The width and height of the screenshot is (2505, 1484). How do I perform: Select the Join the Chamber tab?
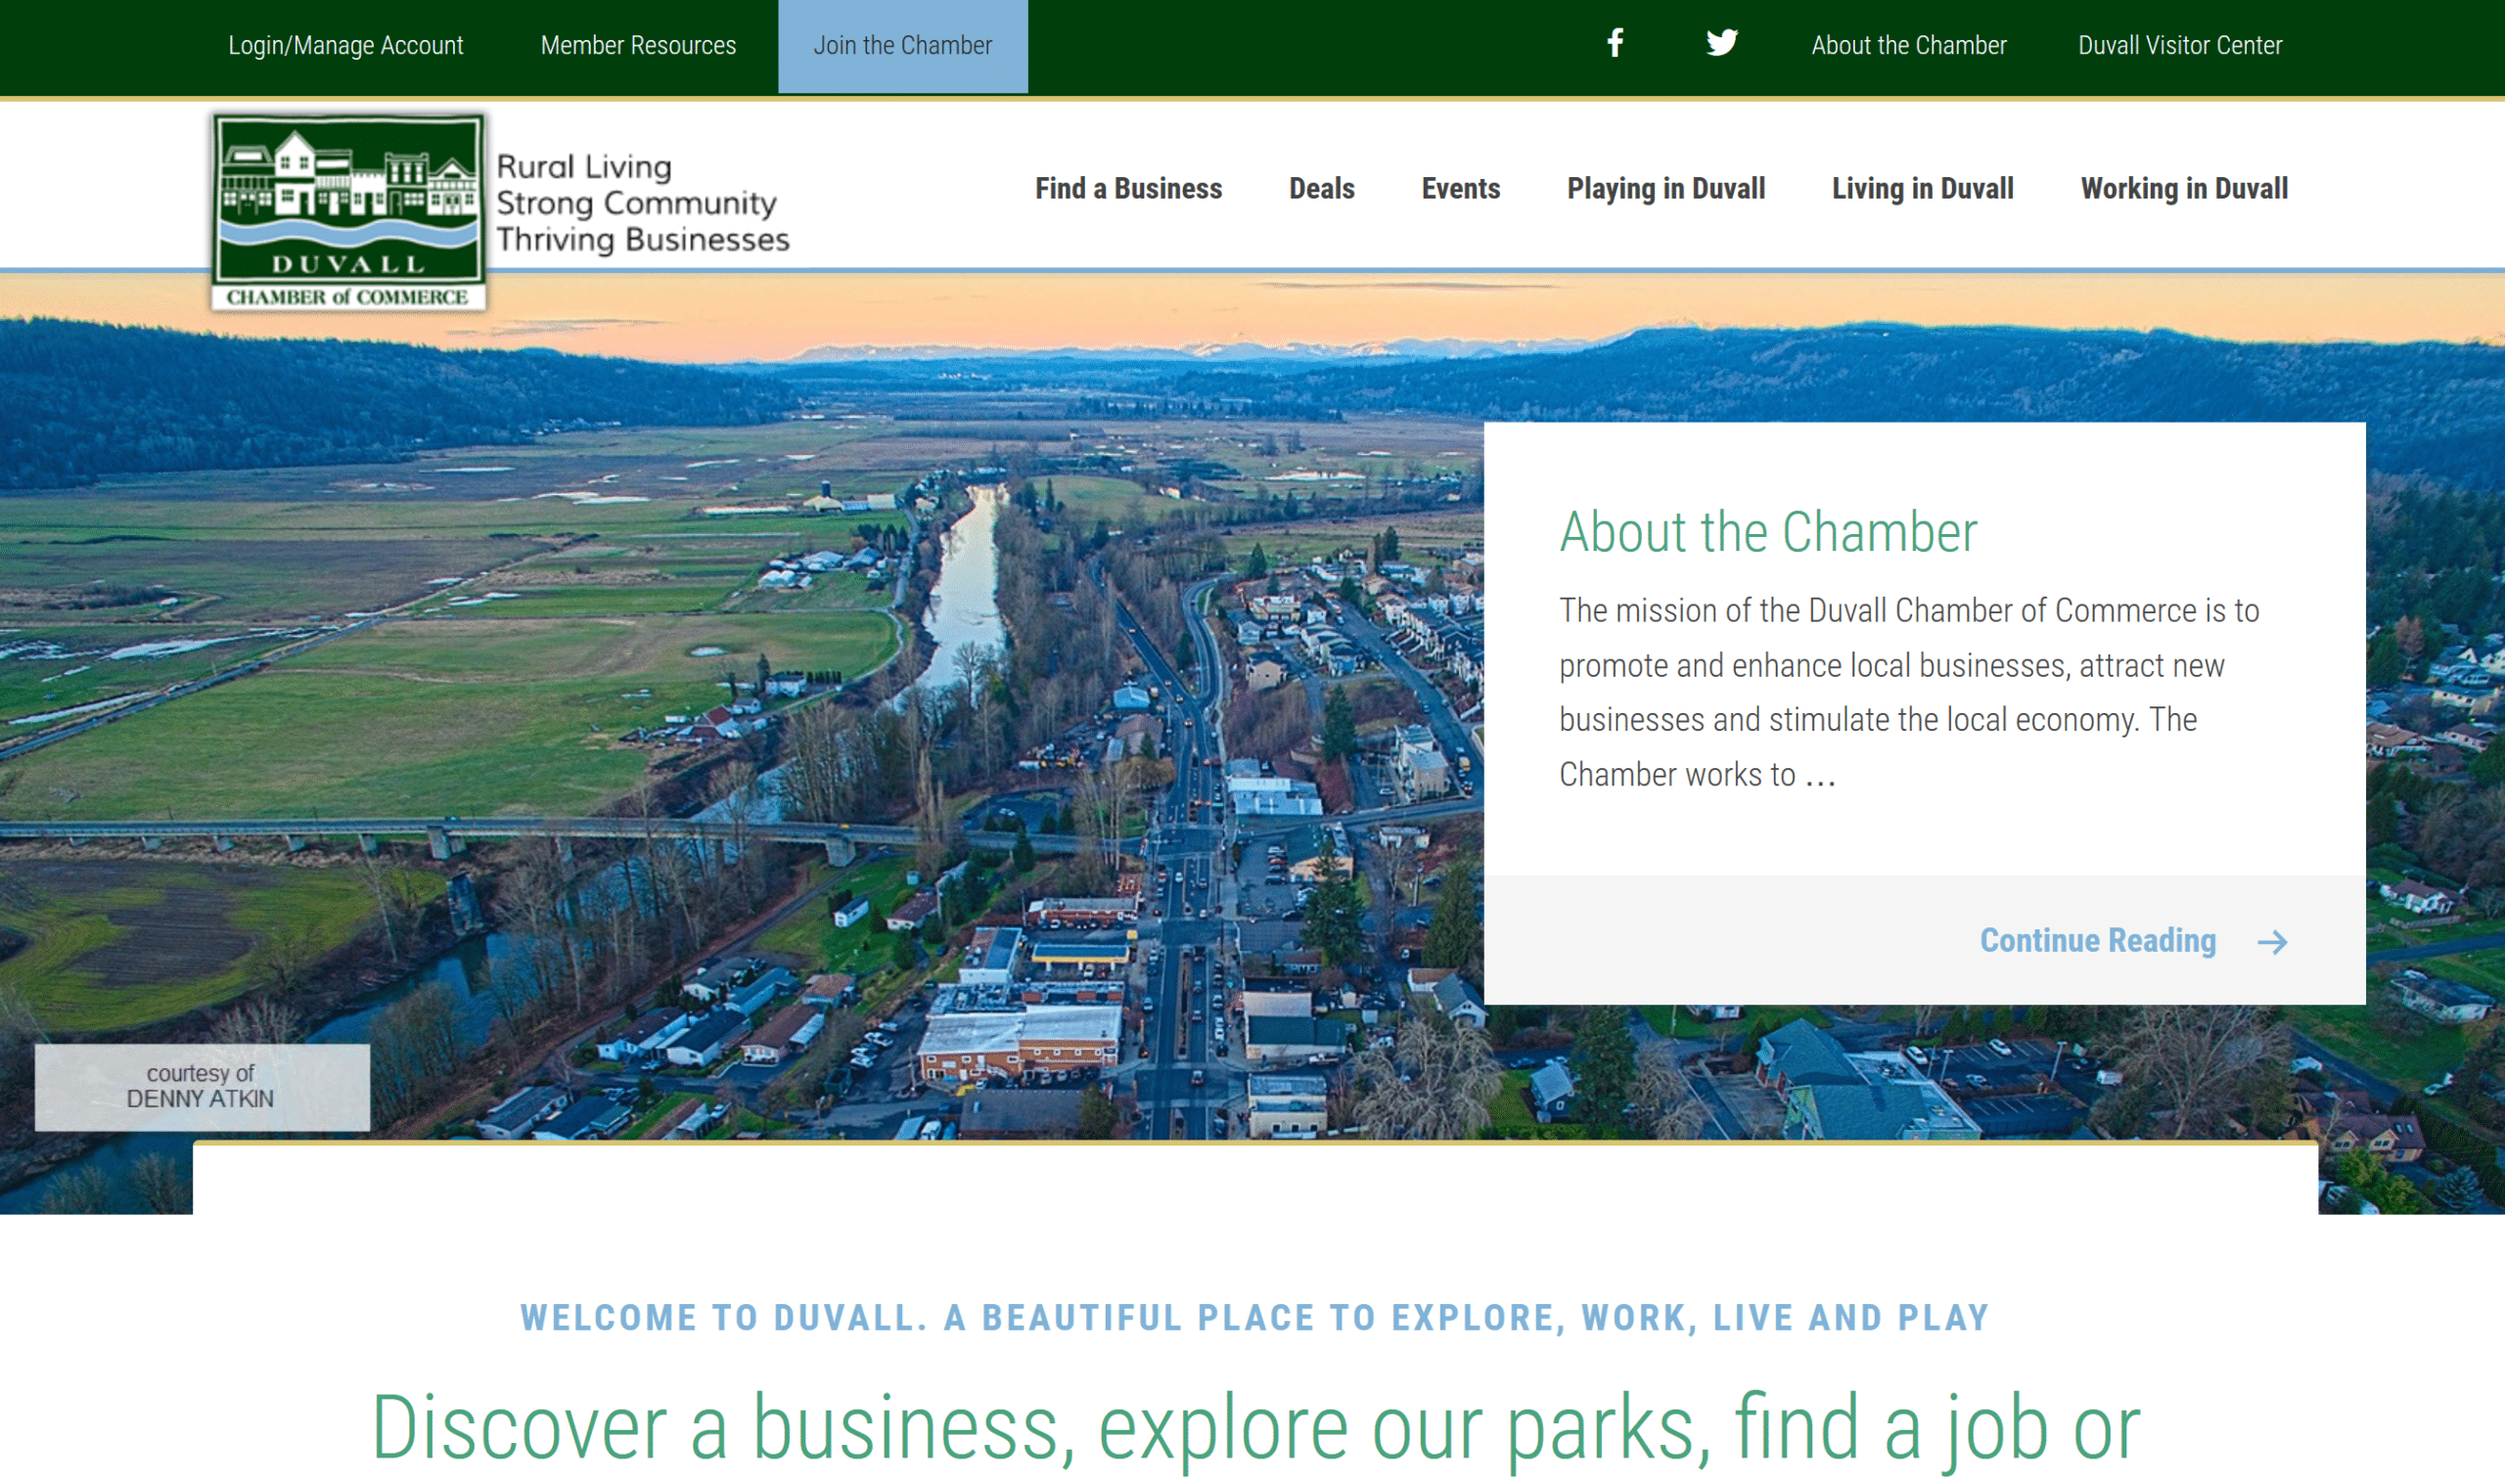902,46
